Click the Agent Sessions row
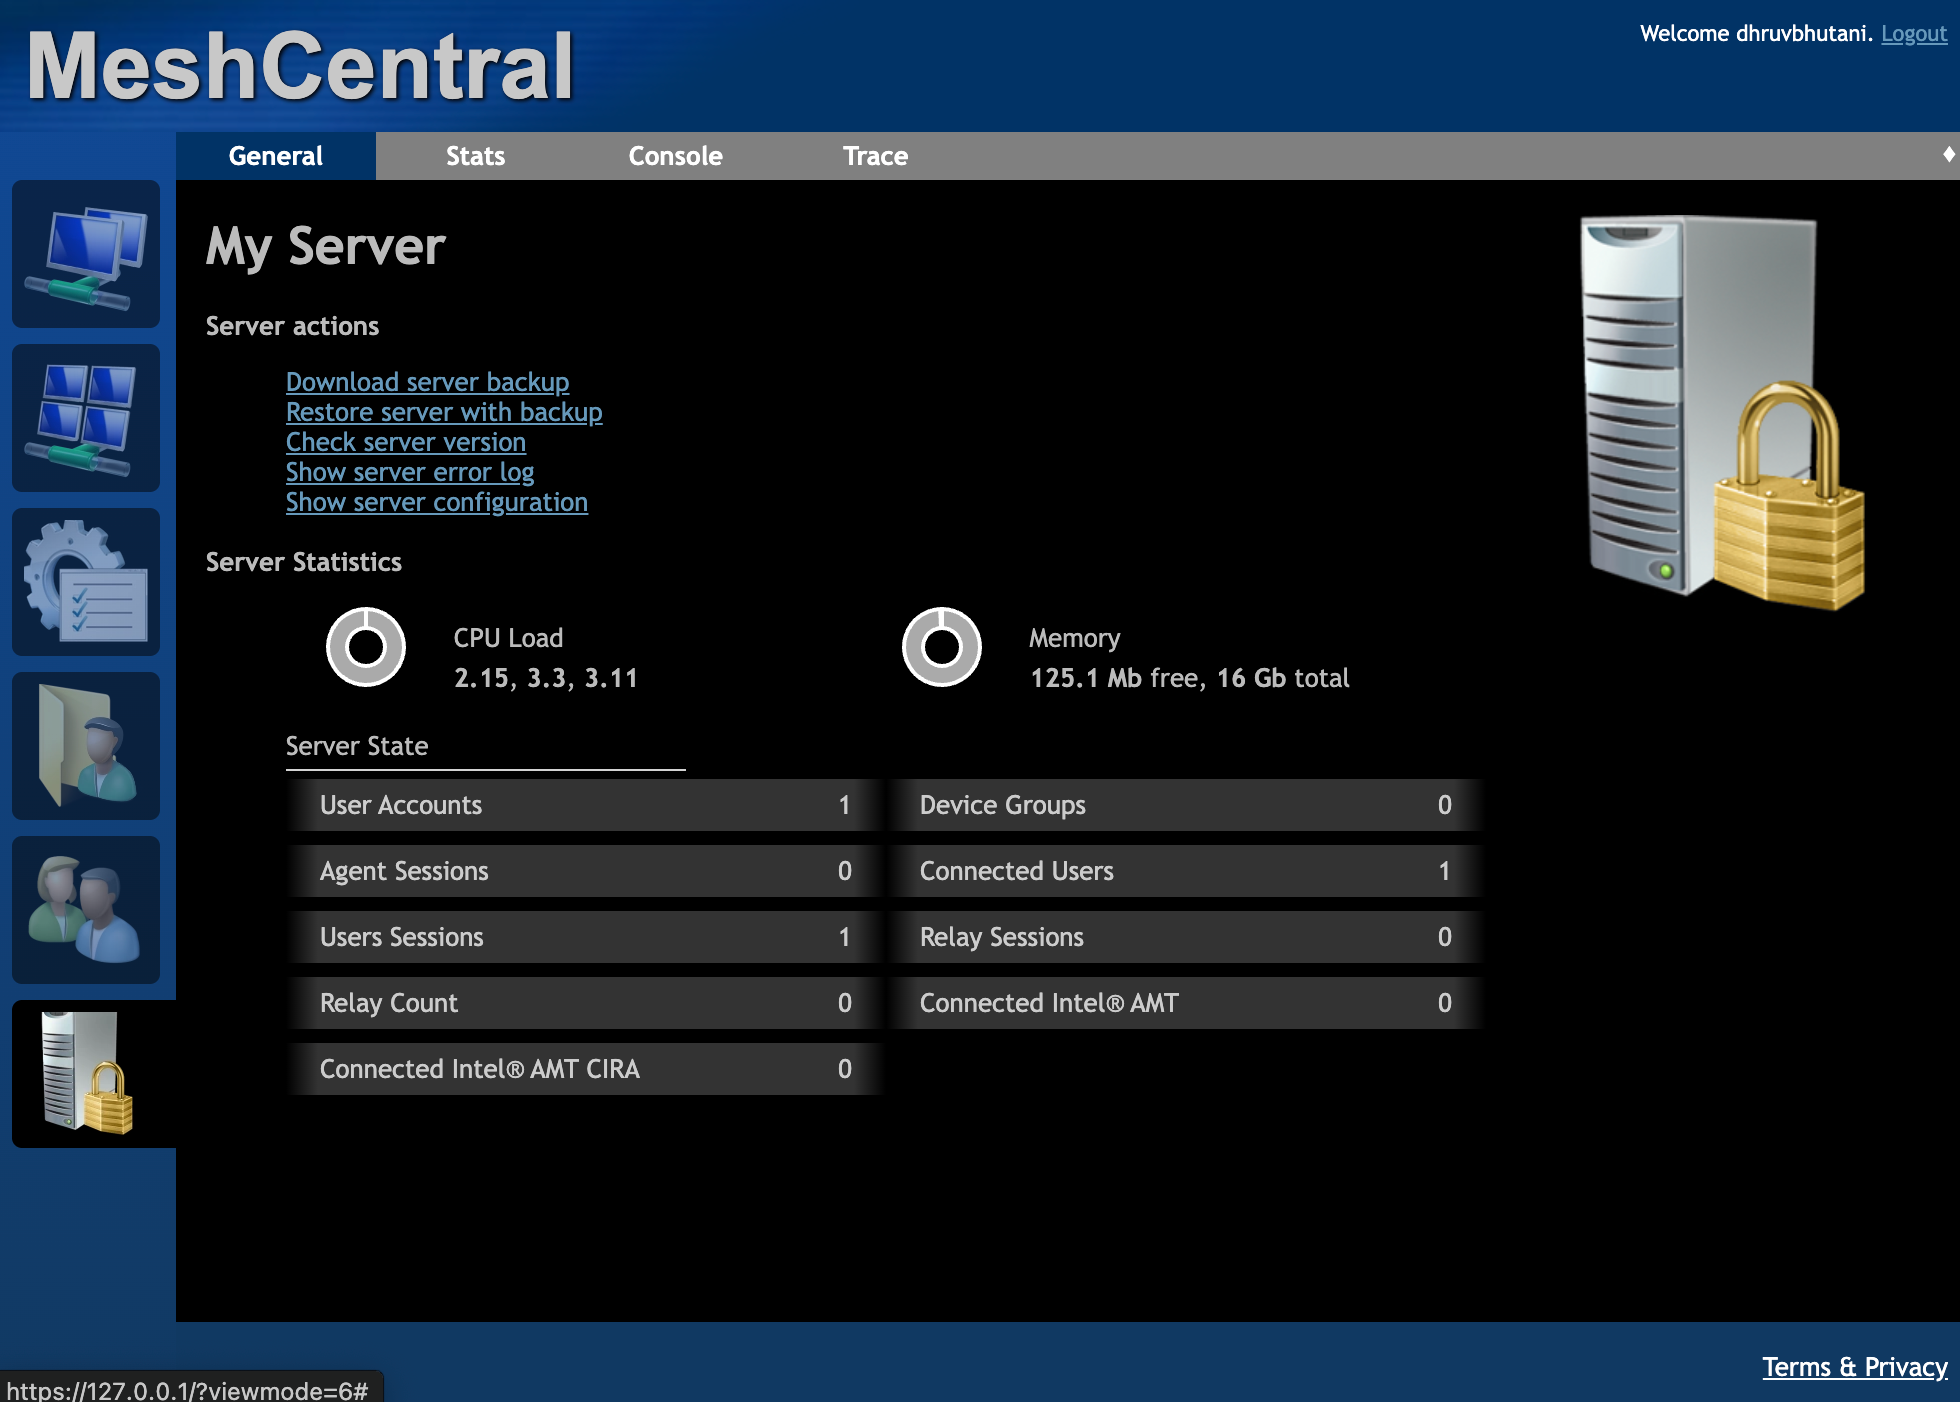The width and height of the screenshot is (1960, 1402). point(585,871)
